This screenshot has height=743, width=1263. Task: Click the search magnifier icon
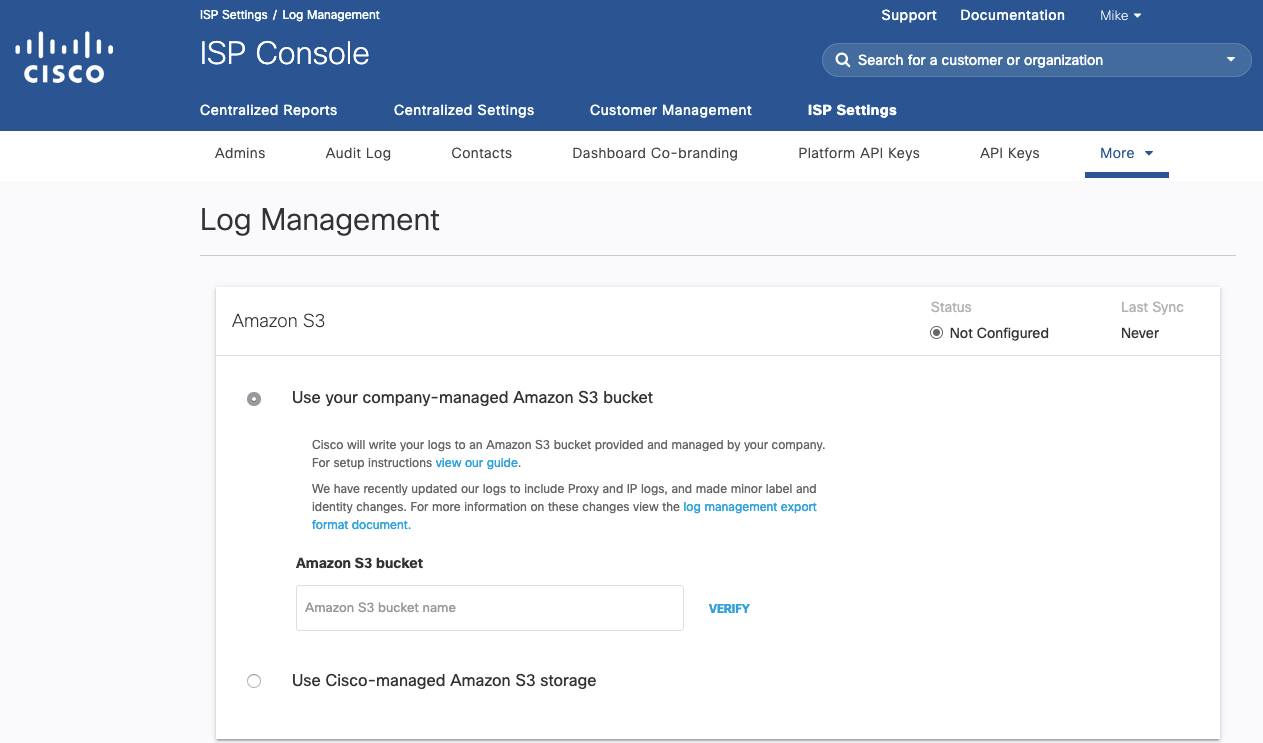843,60
